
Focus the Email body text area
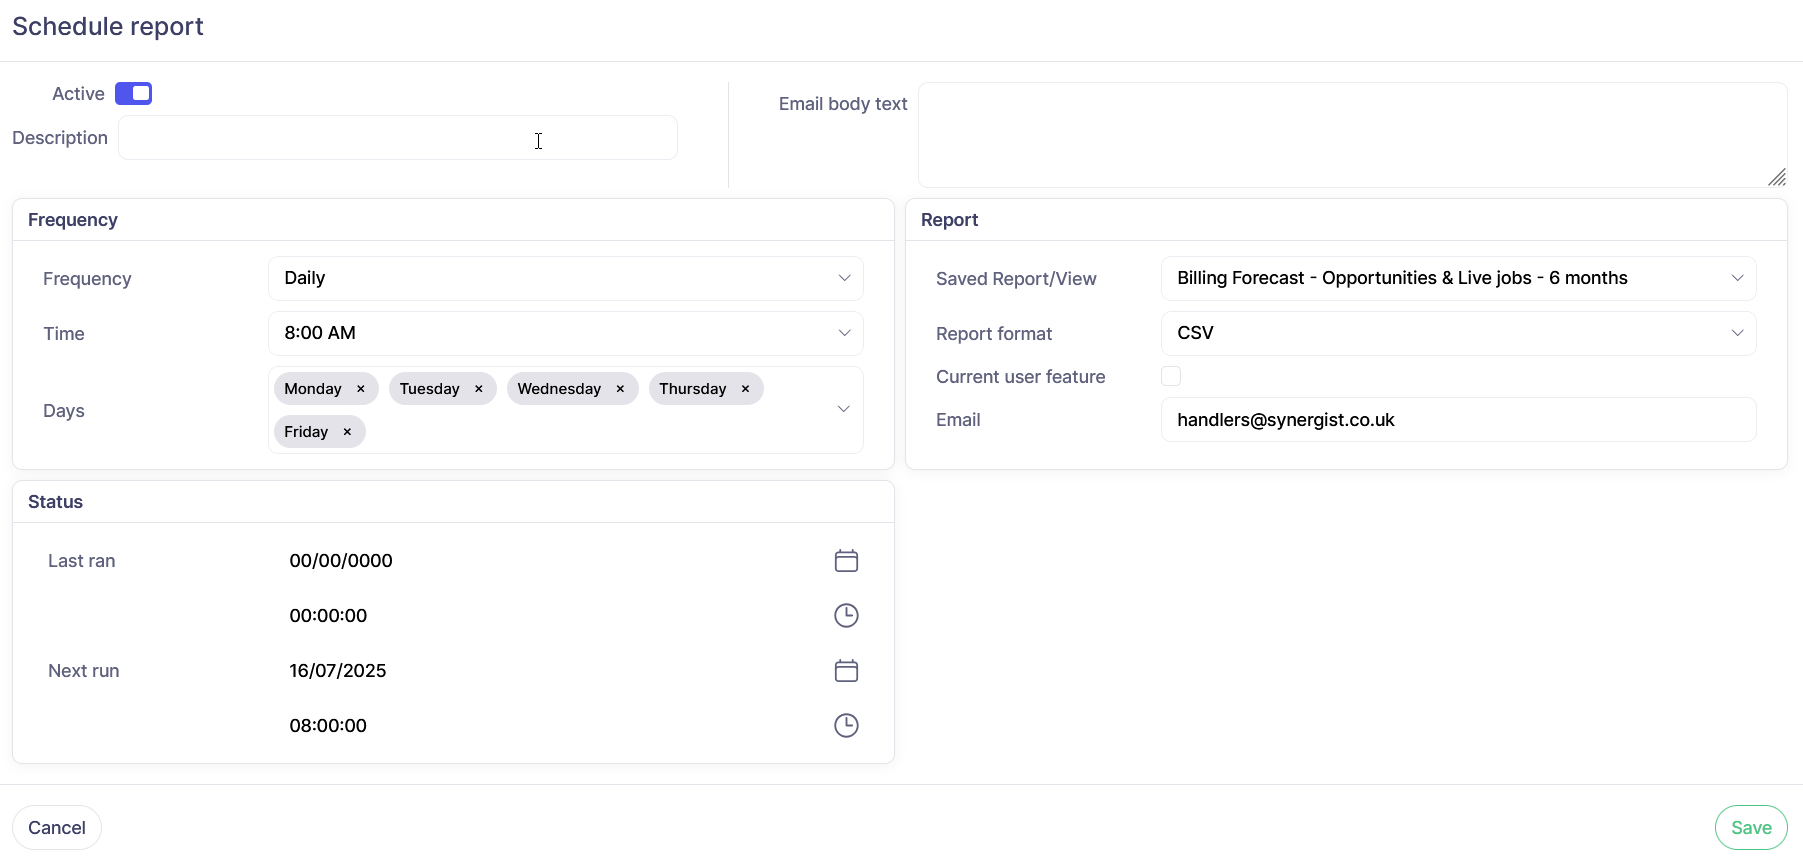point(1351,135)
